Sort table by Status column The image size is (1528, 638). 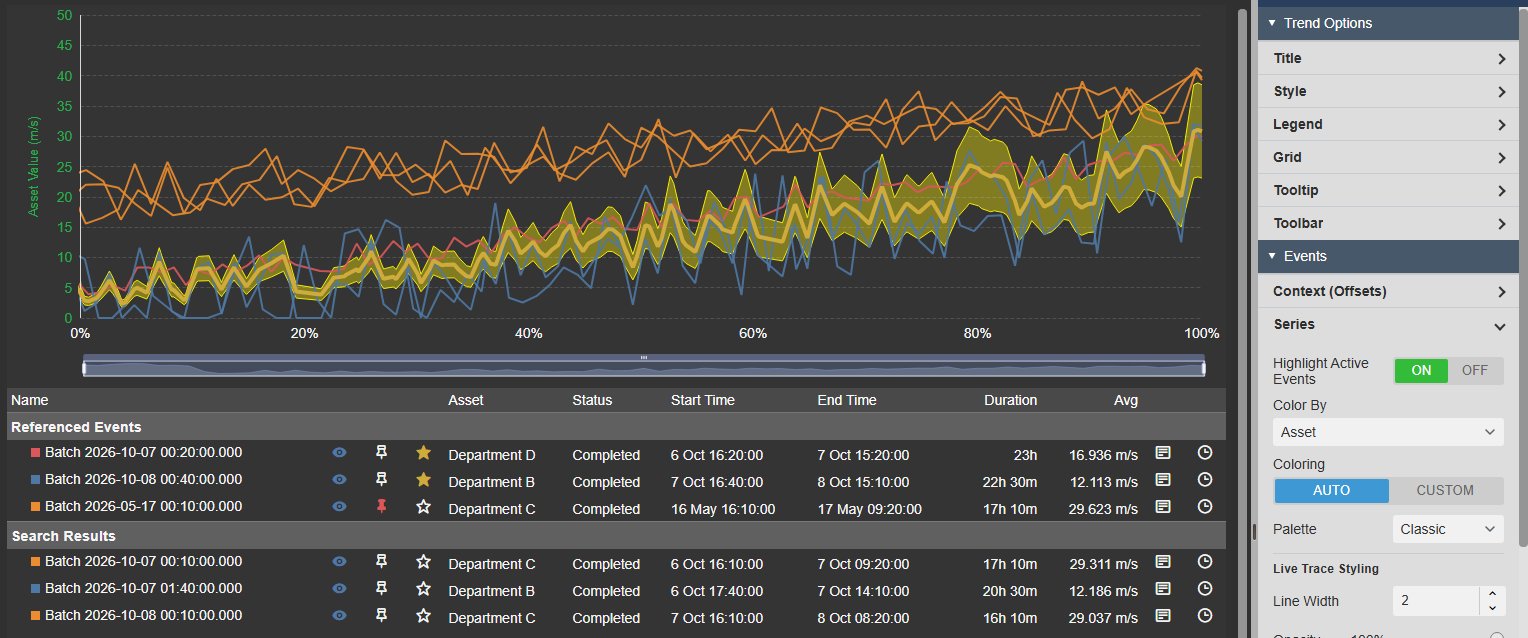[592, 400]
